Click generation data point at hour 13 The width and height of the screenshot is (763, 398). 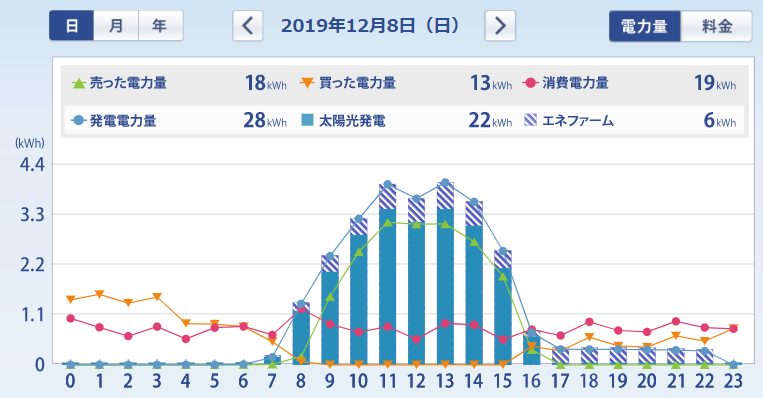click(x=445, y=182)
